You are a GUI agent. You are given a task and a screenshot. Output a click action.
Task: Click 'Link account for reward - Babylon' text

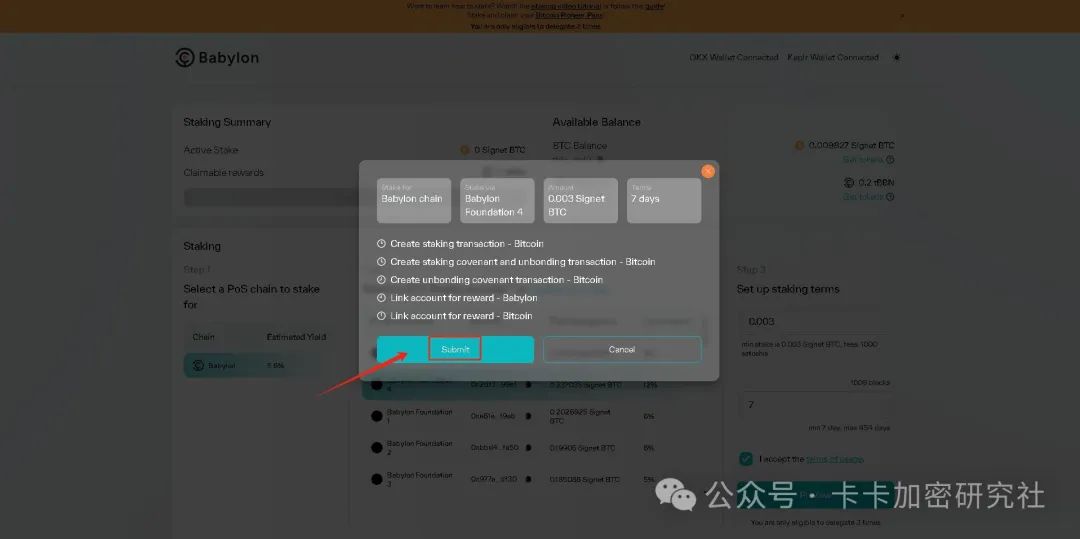coord(464,298)
